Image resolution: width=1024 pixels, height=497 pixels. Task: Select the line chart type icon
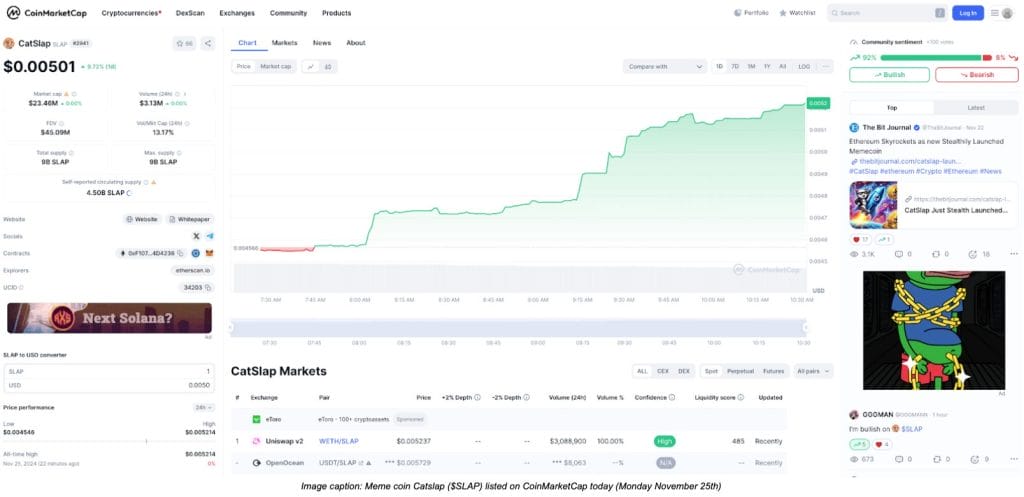click(311, 66)
